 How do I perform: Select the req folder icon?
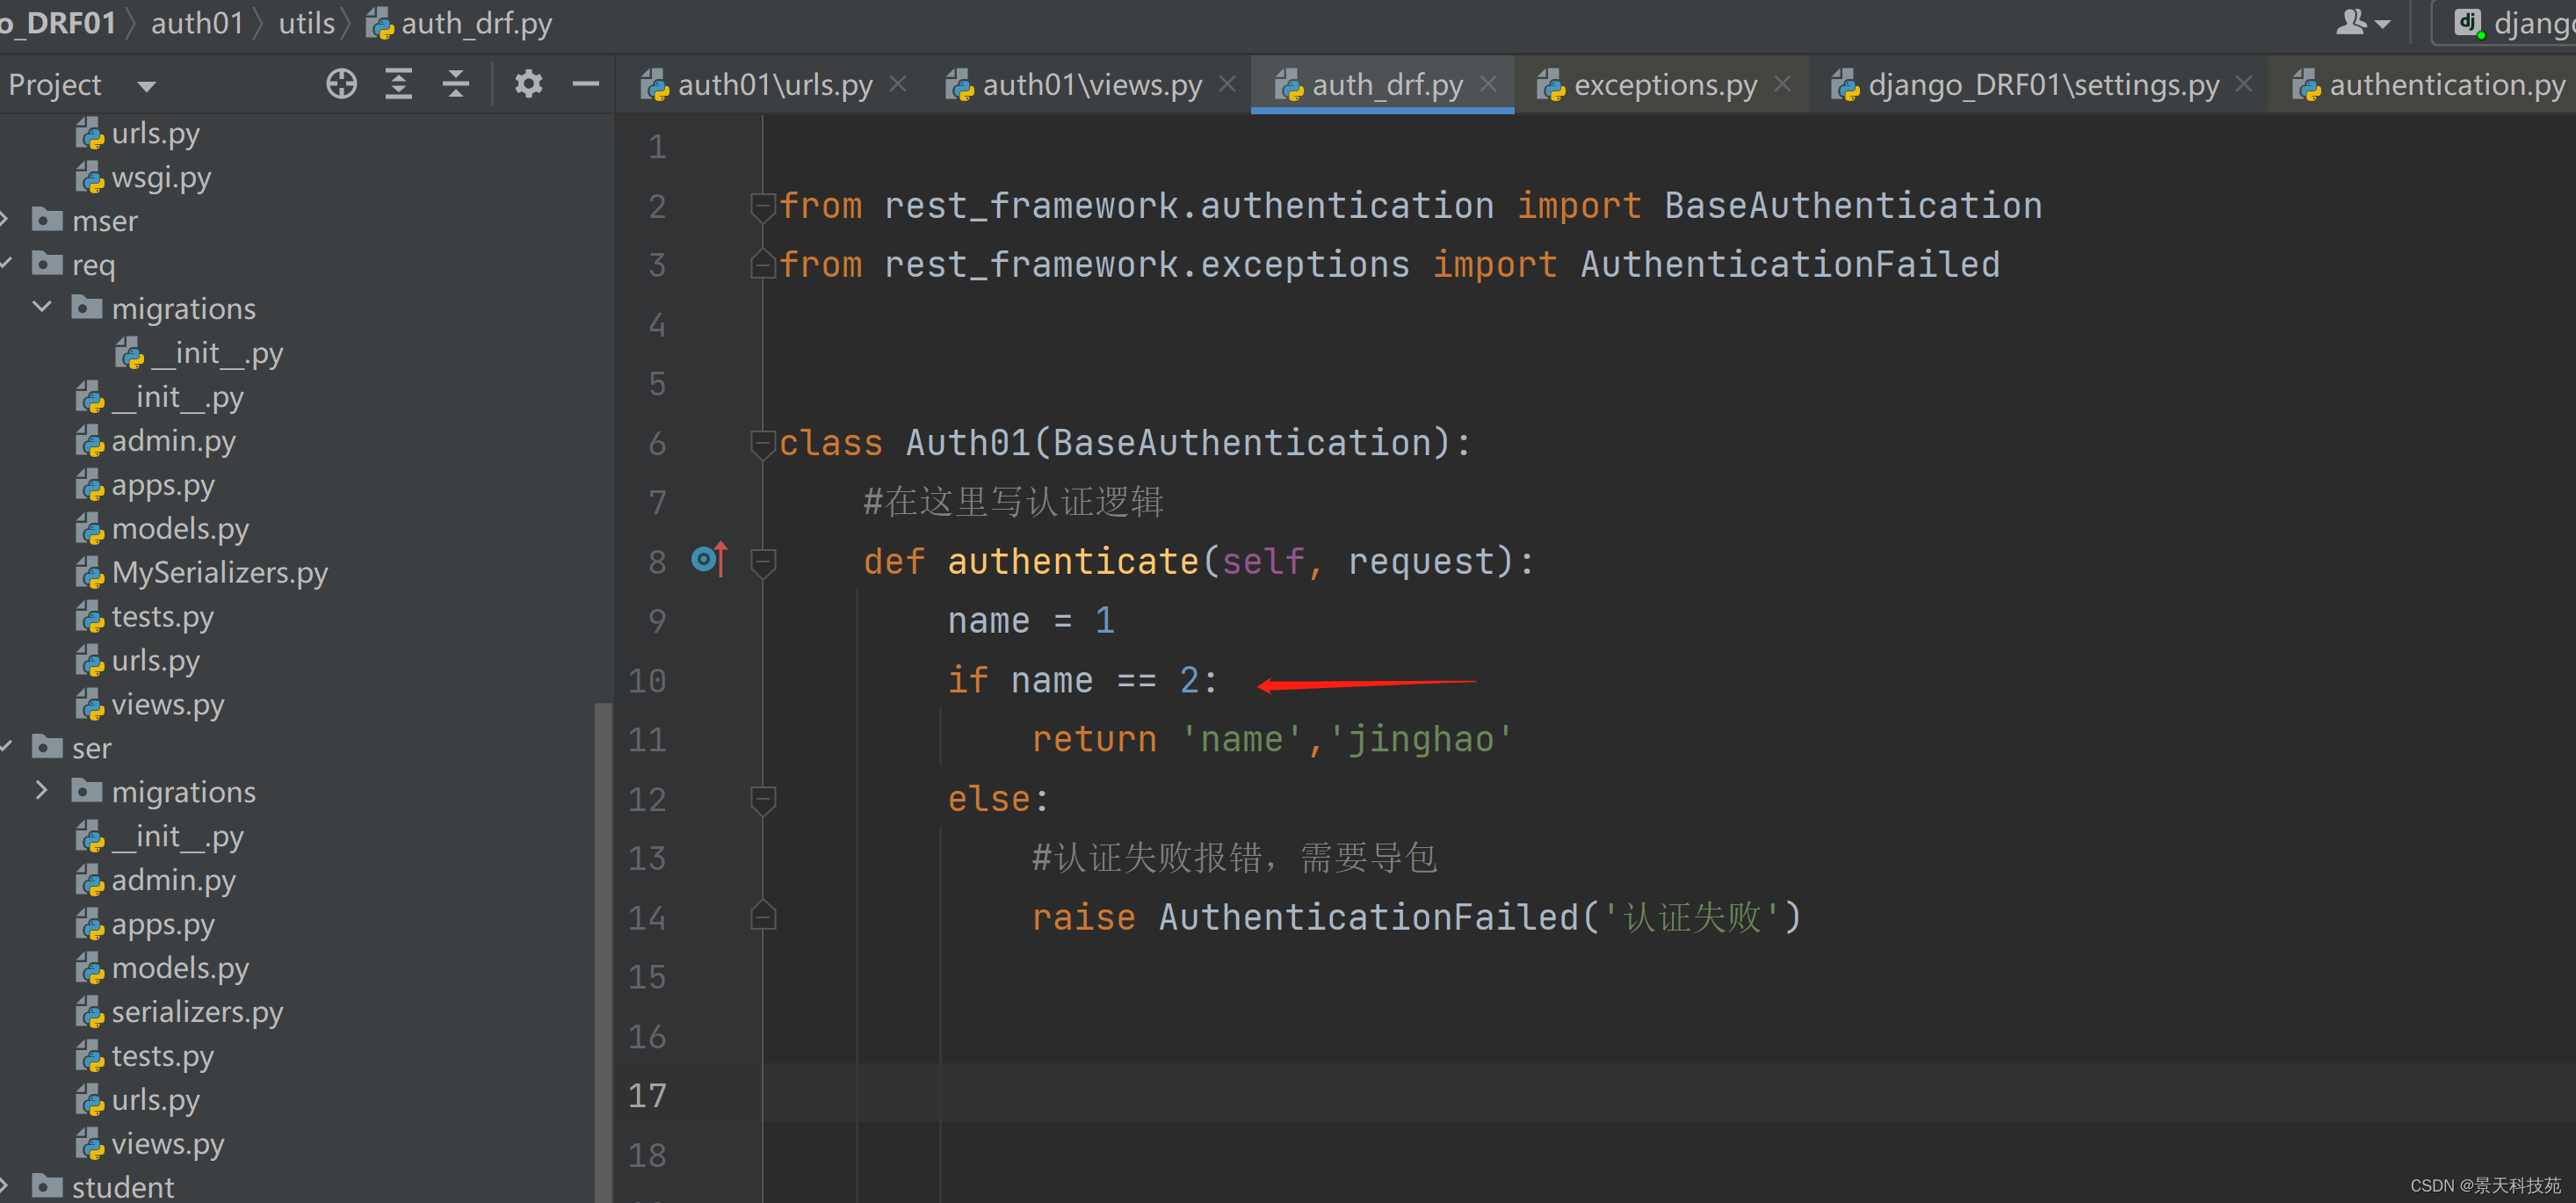click(x=47, y=263)
